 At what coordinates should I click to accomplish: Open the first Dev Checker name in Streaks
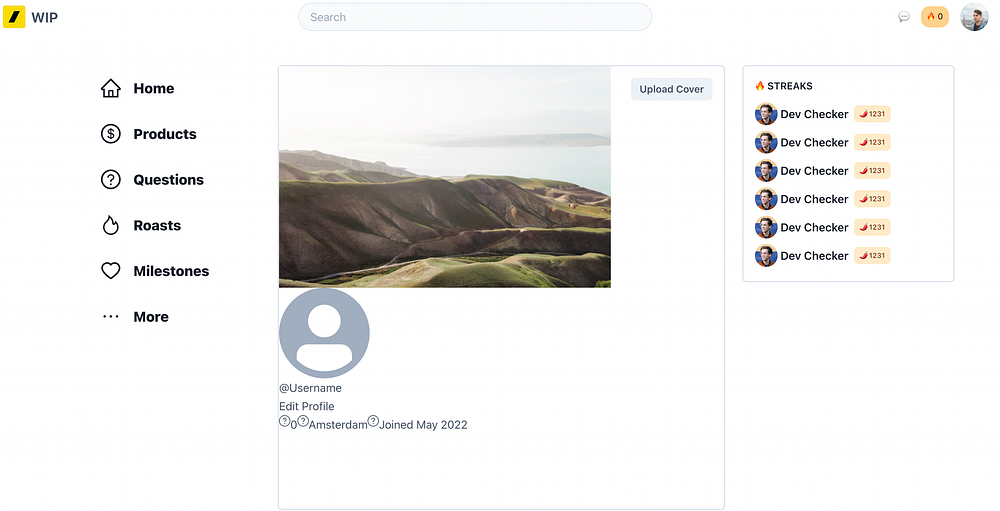[814, 114]
